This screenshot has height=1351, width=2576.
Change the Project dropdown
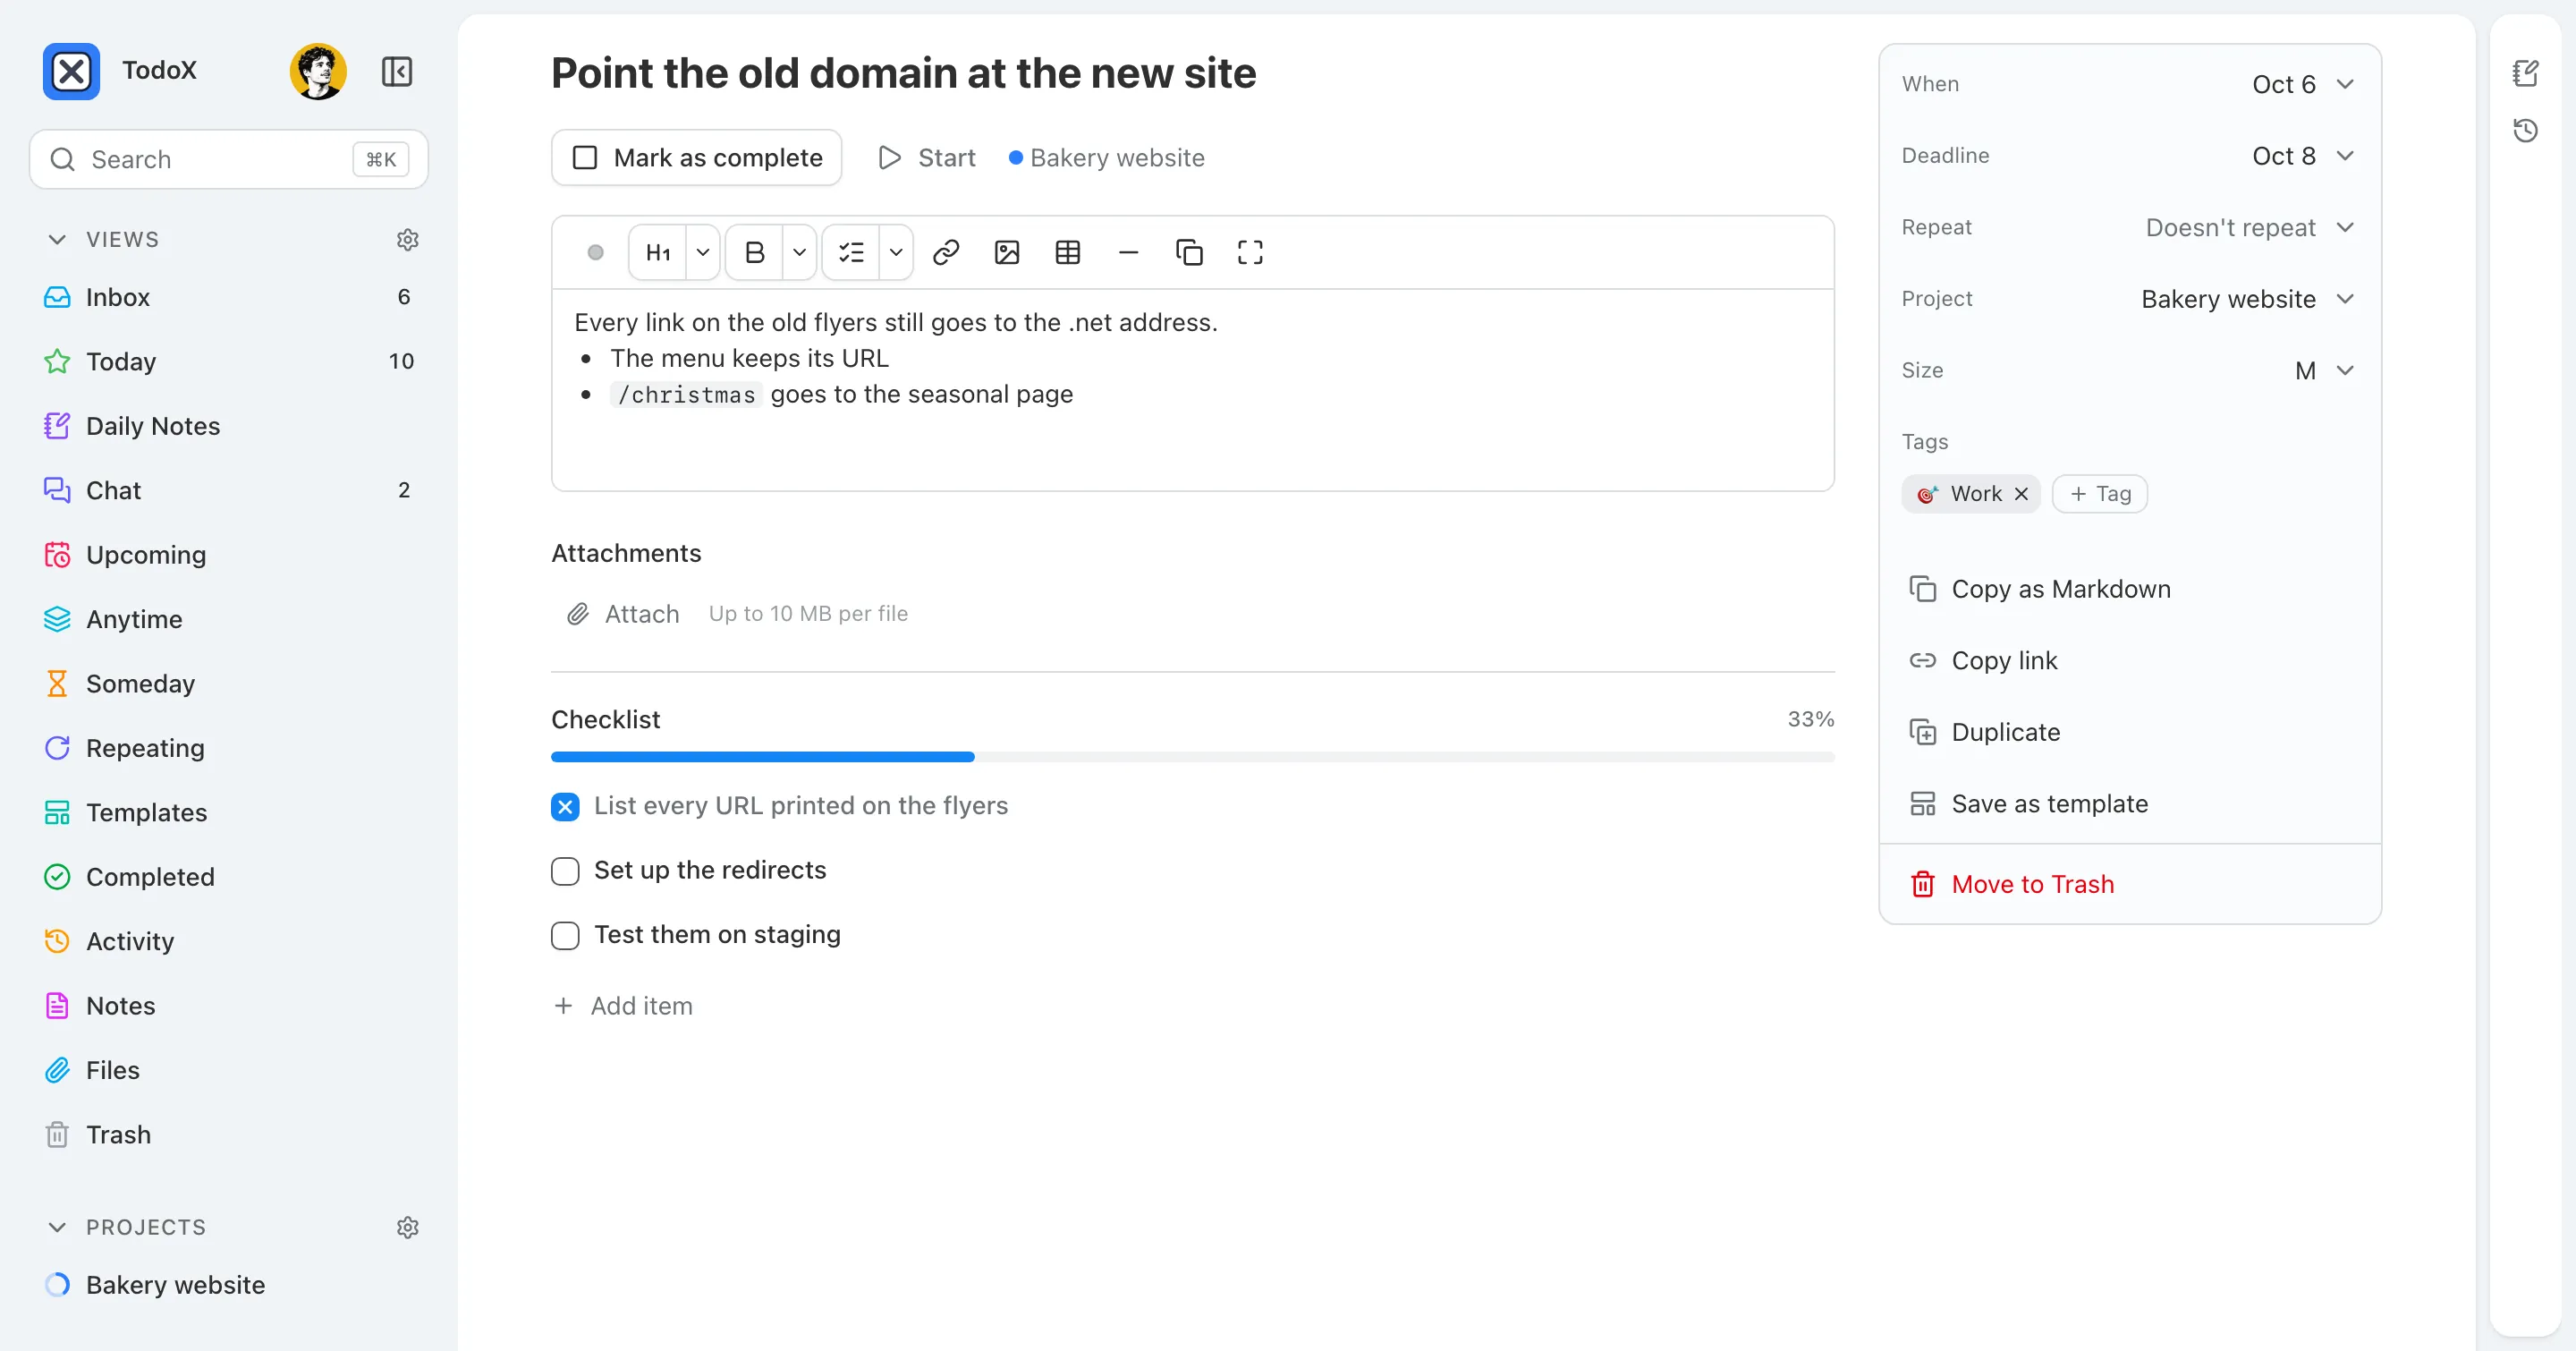2248,299
